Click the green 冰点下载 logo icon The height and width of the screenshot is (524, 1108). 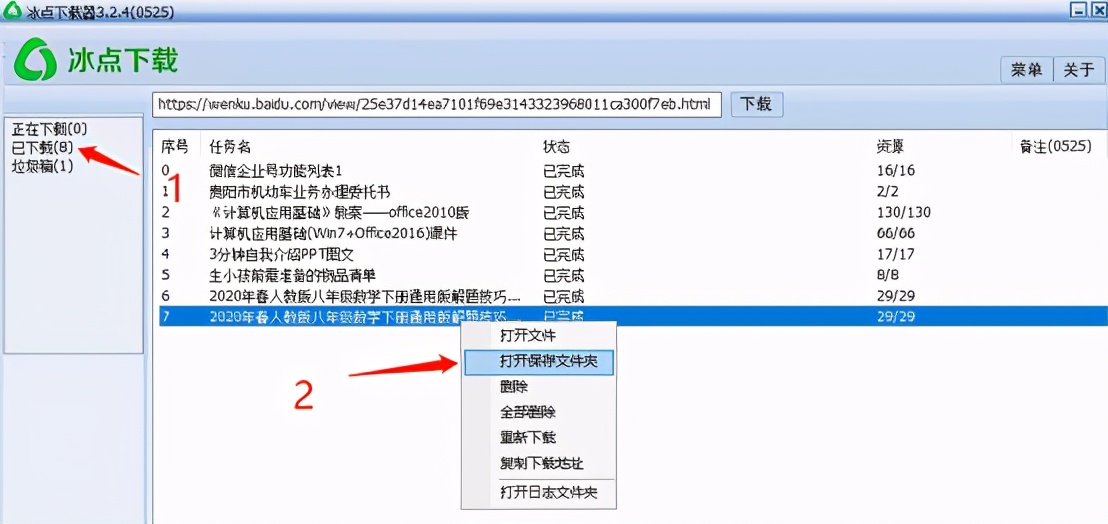[35, 59]
